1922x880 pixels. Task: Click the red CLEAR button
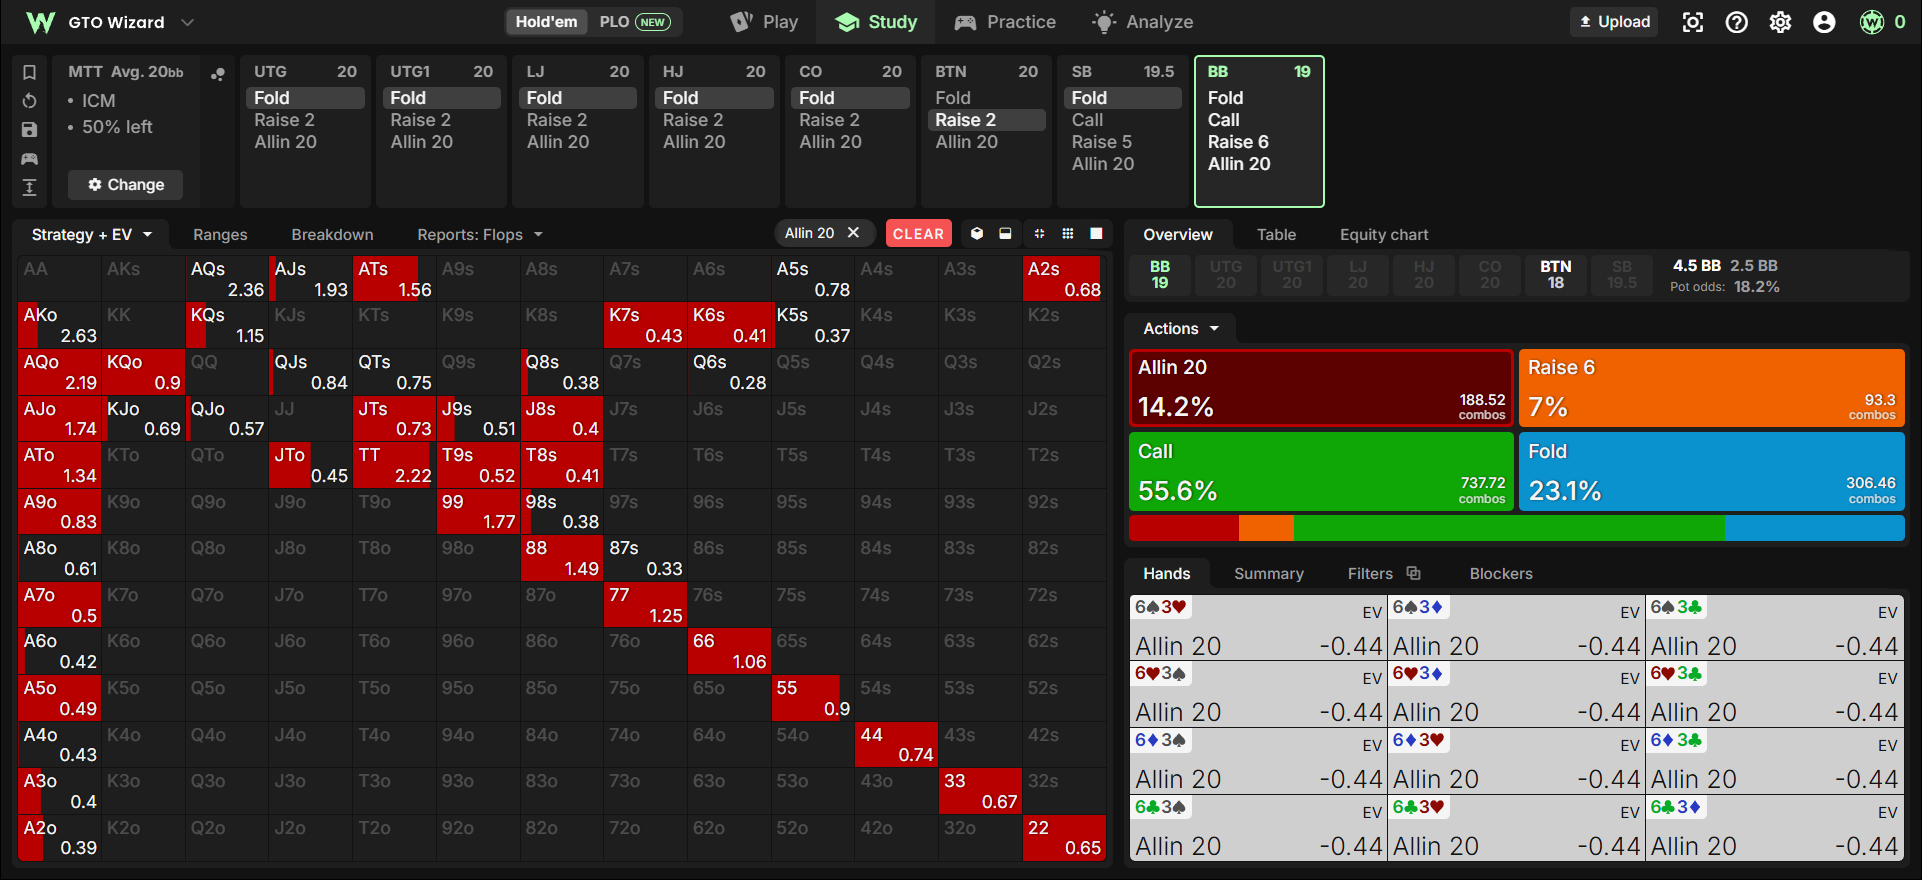(918, 233)
